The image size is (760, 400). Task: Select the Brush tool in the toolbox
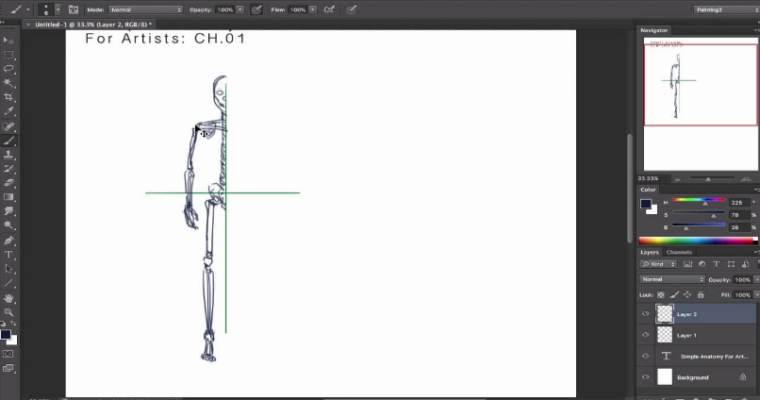click(8, 141)
